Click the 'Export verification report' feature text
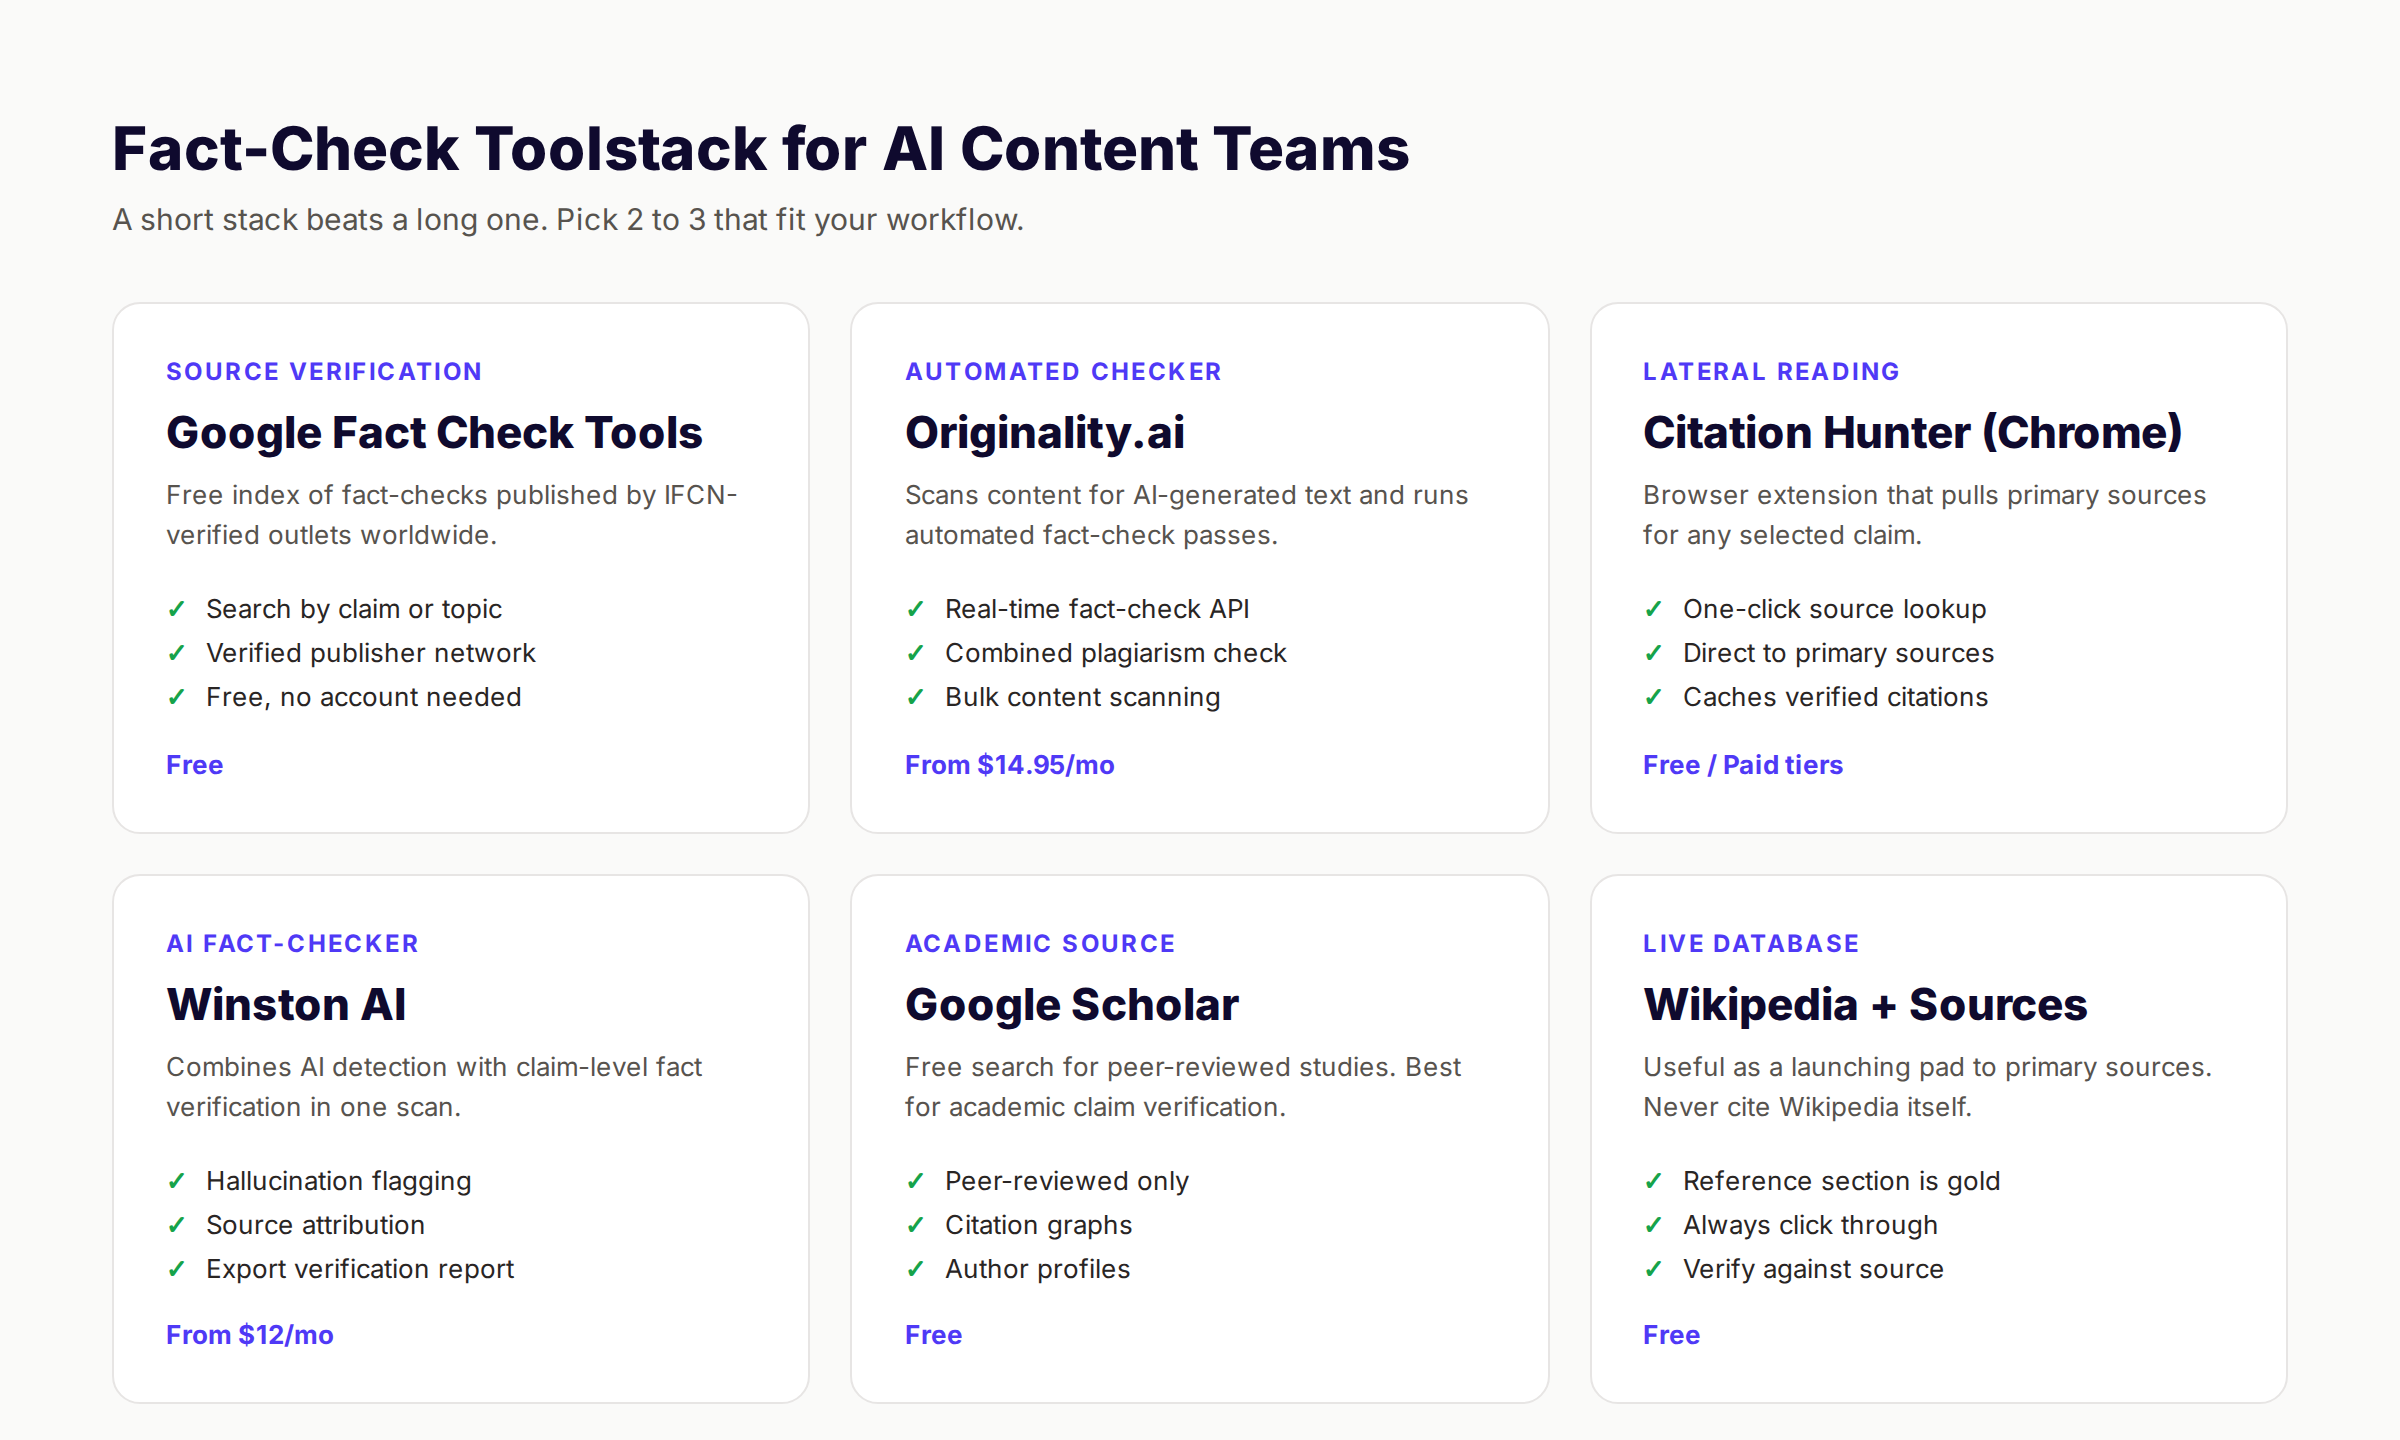Viewport: 2400px width, 1440px height. pyautogui.click(x=360, y=1269)
